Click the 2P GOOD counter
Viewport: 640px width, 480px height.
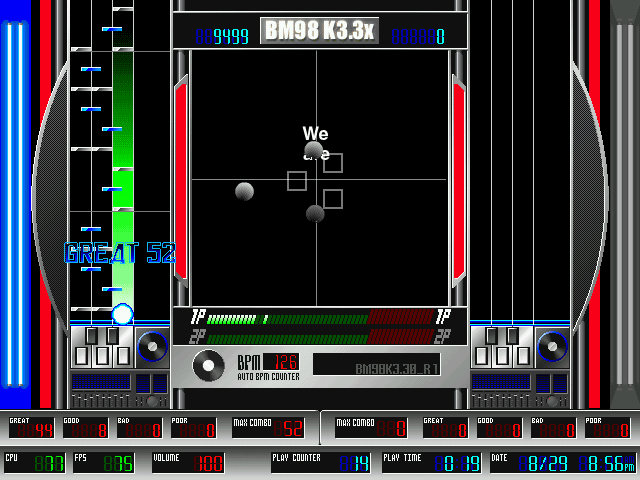[500, 428]
